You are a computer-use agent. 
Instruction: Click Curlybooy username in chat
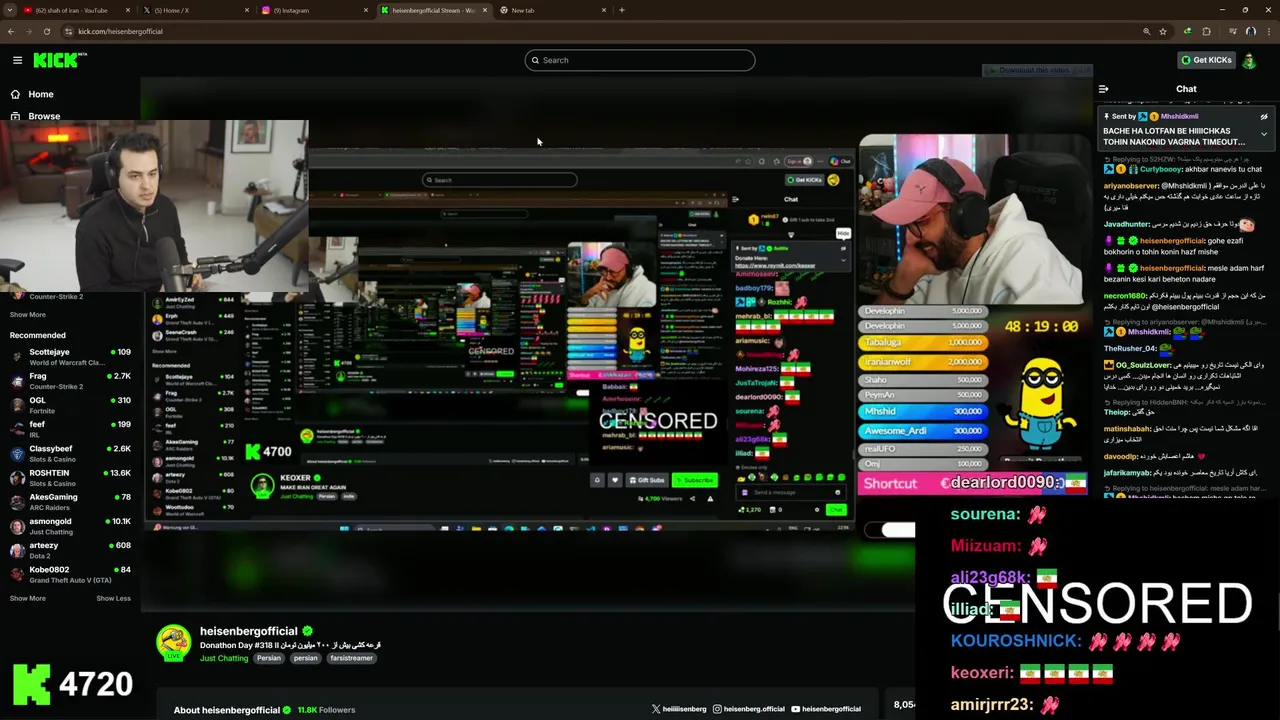coord(1160,169)
